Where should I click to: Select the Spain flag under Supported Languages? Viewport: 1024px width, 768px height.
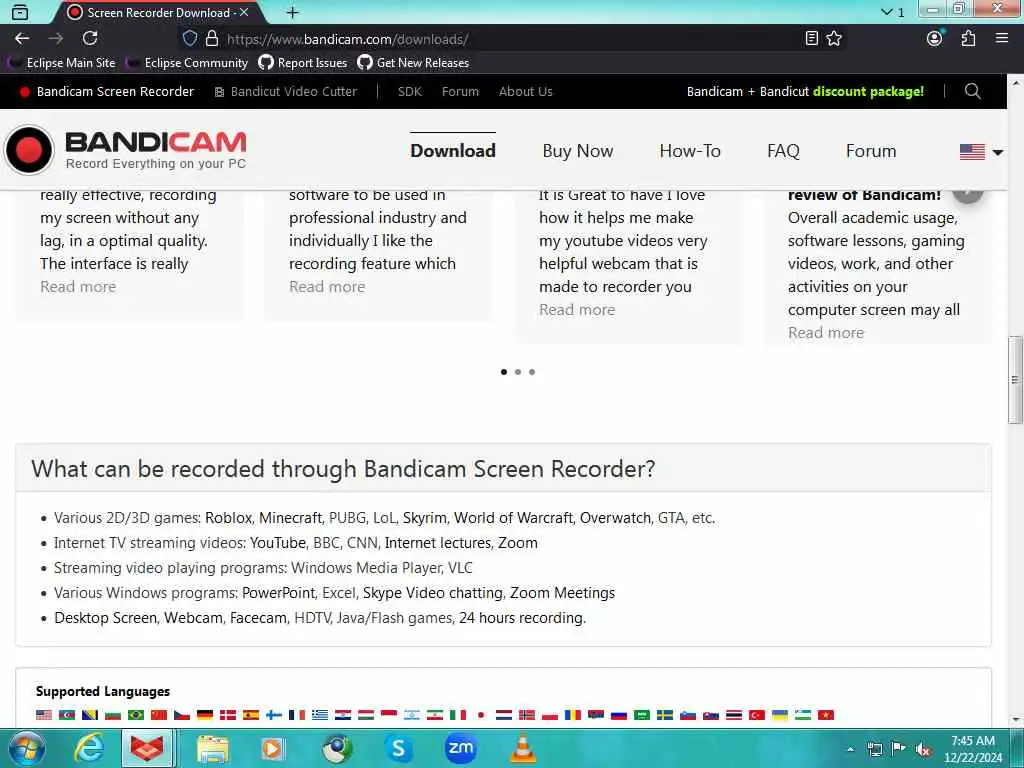[251, 715]
